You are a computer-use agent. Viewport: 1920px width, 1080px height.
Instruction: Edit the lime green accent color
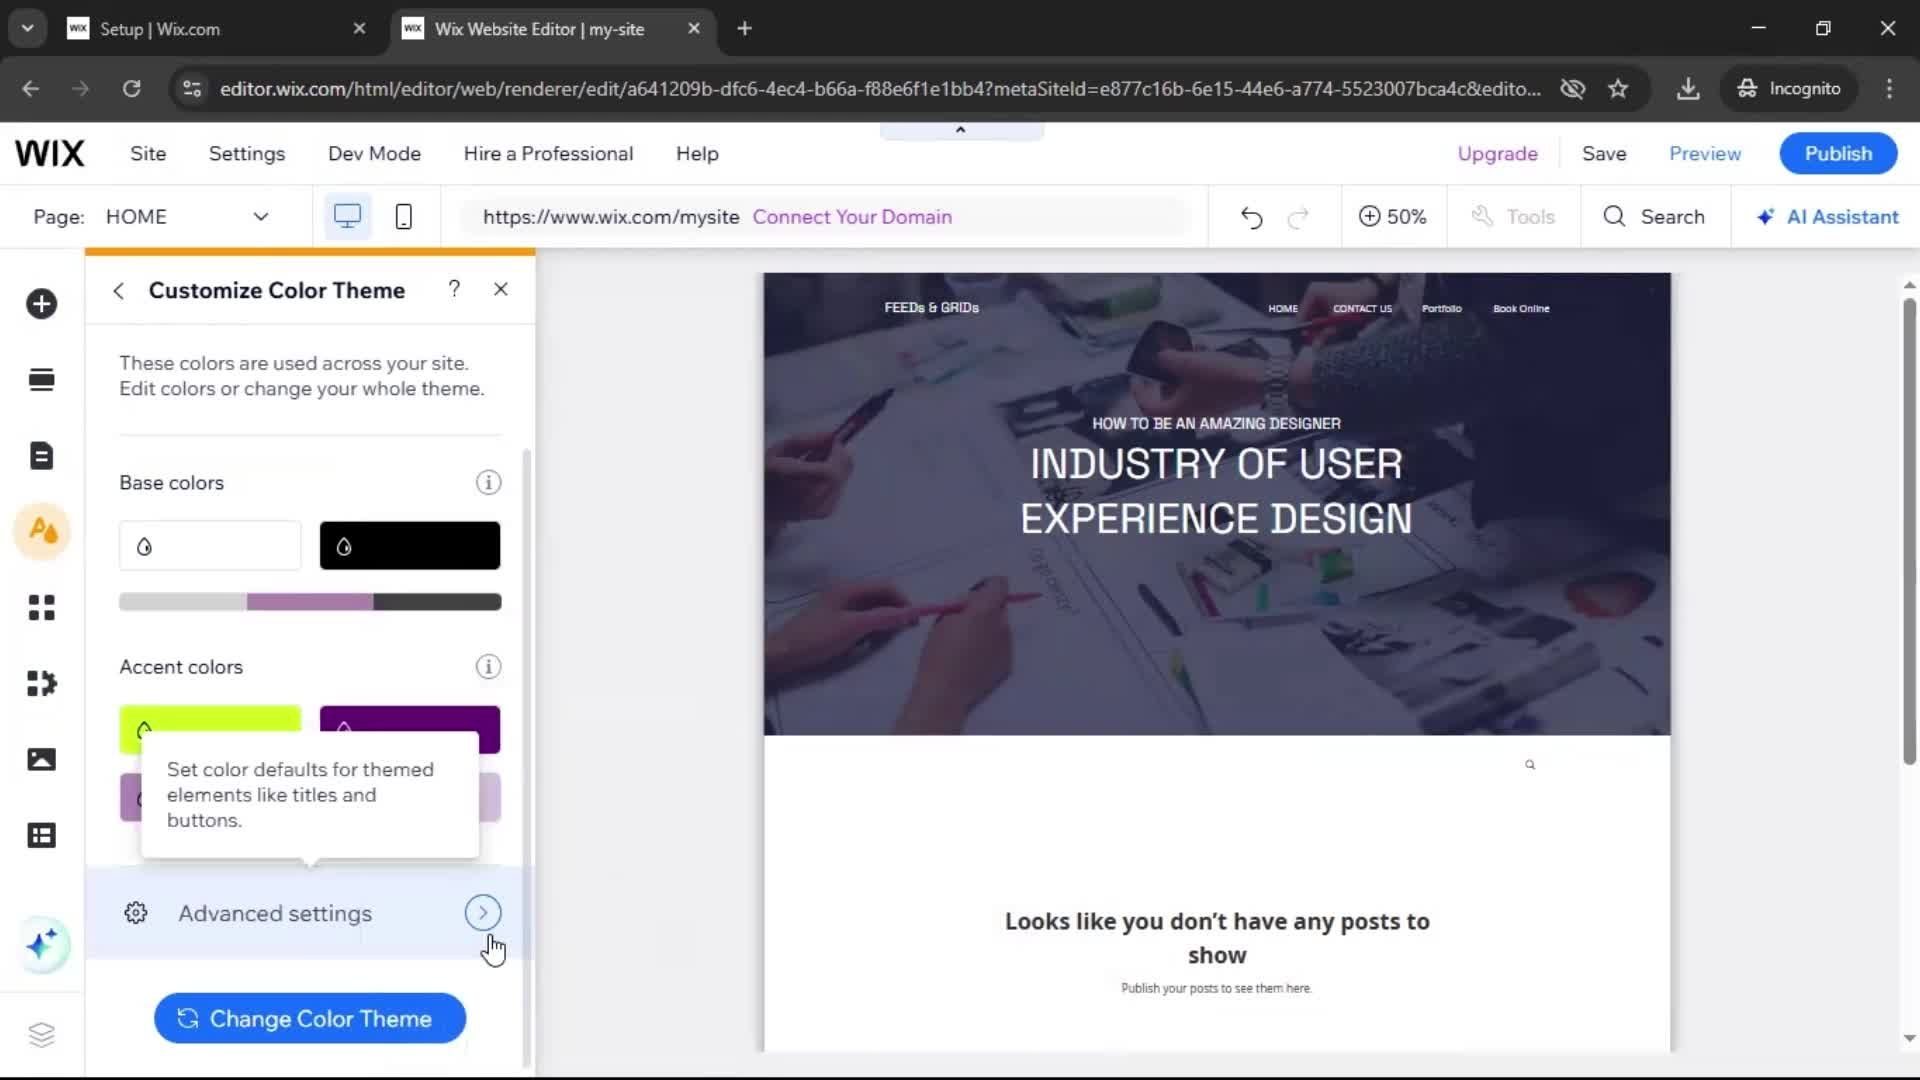point(210,719)
